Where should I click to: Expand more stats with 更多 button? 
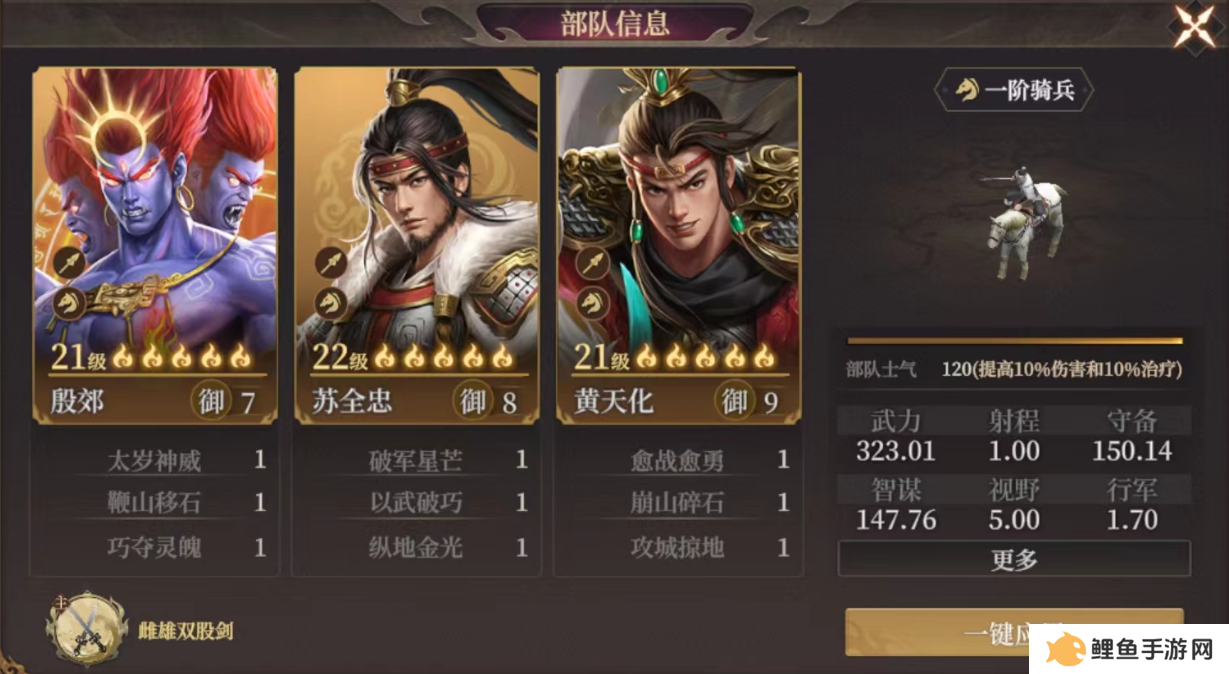pos(1014,559)
